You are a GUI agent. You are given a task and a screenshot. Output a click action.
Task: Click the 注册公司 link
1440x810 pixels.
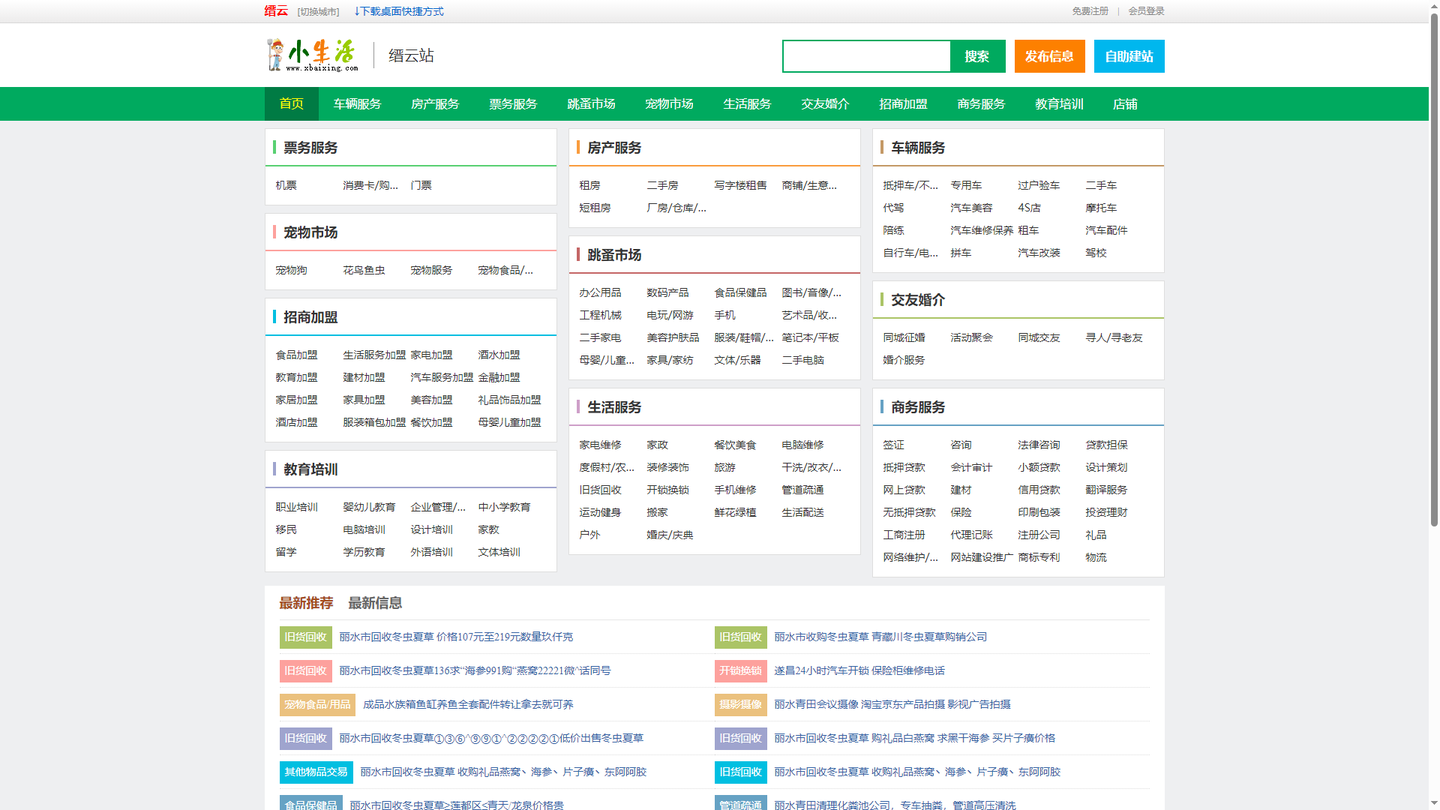click(1039, 535)
